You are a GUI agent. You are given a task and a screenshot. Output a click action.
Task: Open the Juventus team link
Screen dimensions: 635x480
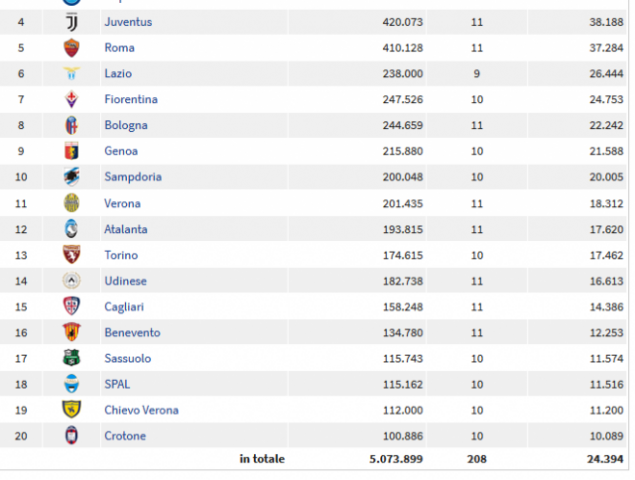click(x=128, y=22)
